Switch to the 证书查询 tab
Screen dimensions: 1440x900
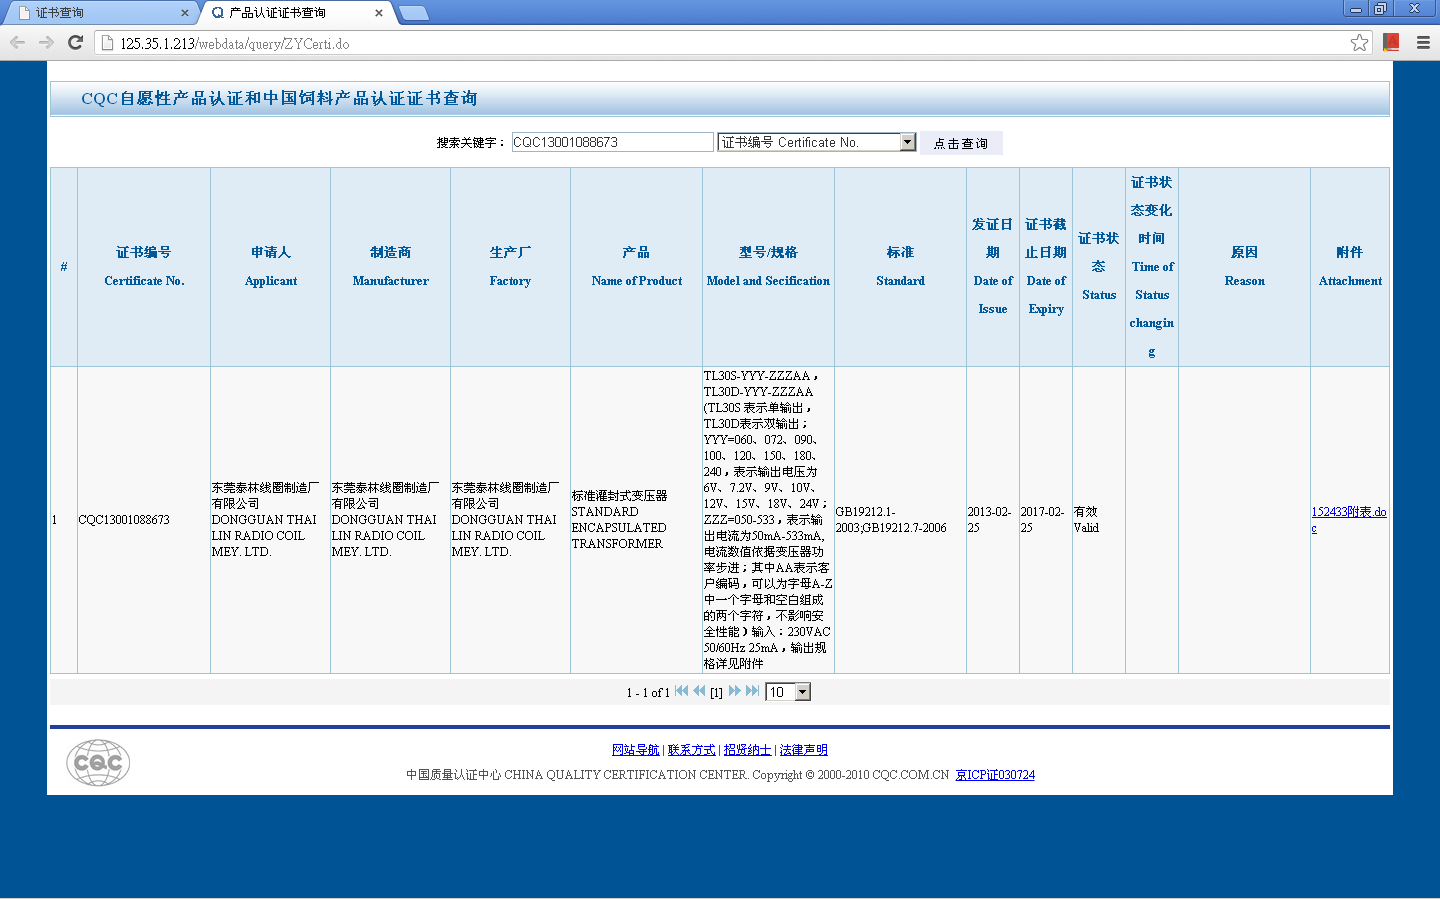pos(98,13)
